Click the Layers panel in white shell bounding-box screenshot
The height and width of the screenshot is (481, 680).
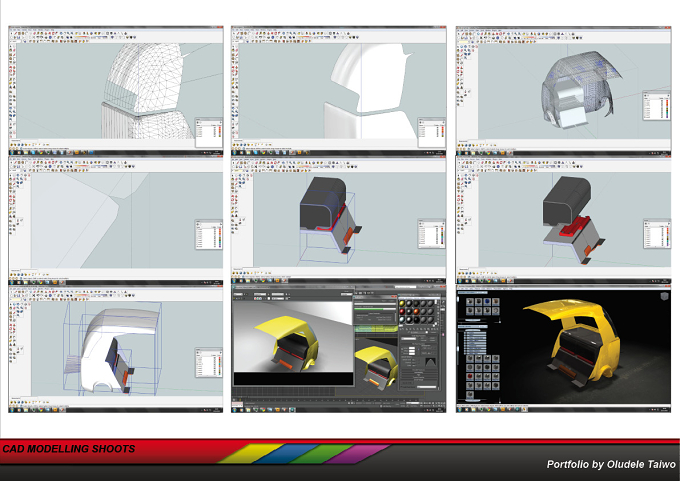[209, 362]
